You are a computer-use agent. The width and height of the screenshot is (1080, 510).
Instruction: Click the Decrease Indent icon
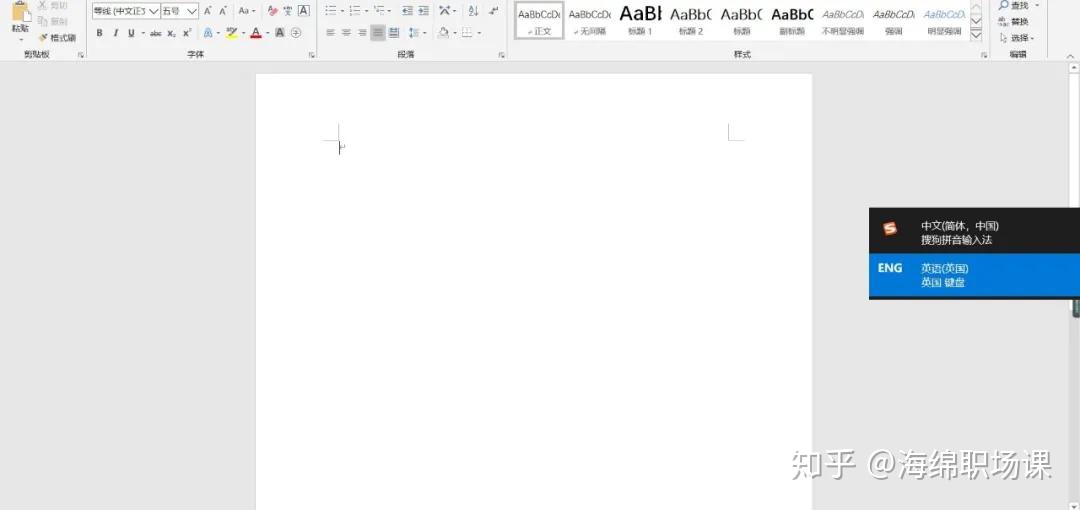tap(407, 11)
